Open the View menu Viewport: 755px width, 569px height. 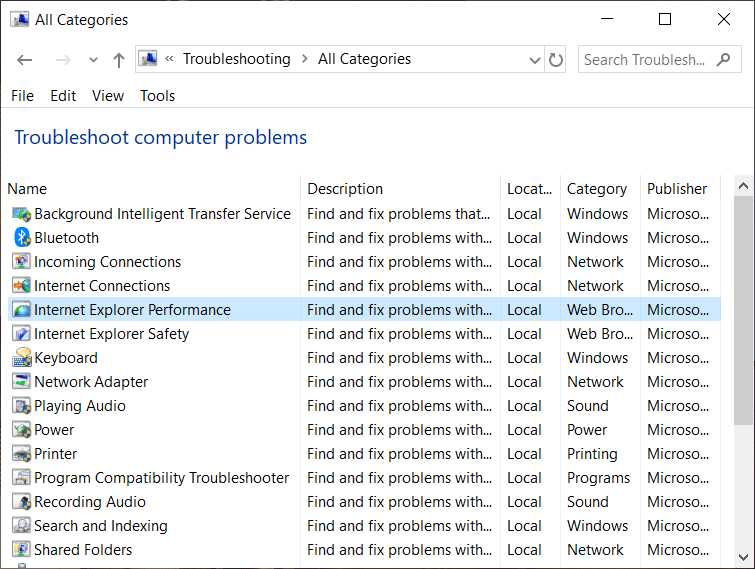tap(108, 96)
